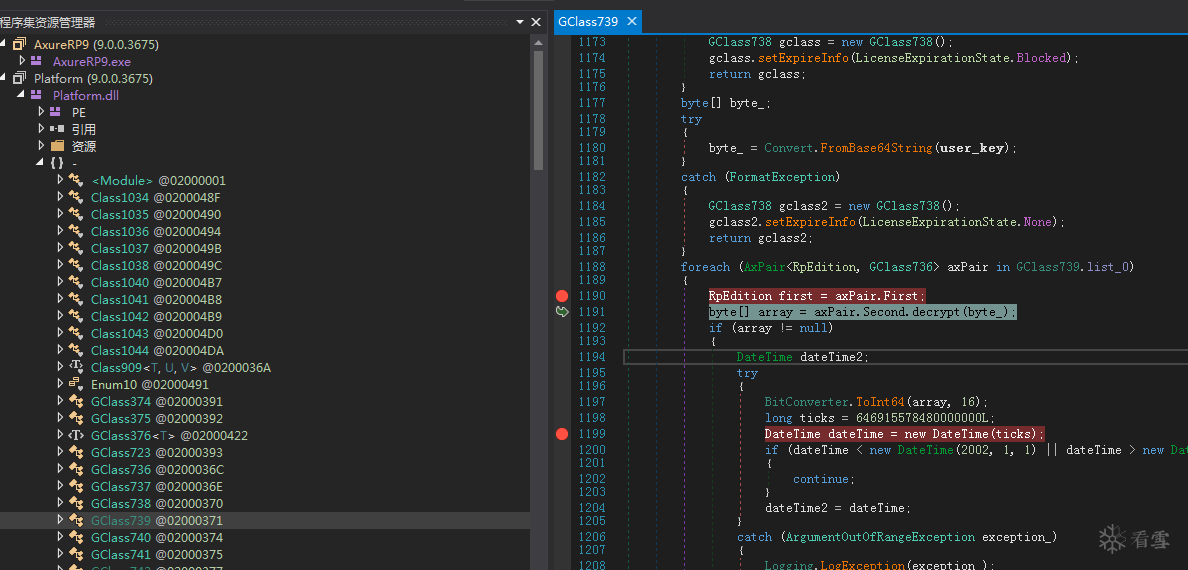Screen dimensions: 1188x570
Task: Expand the AxureRP9.exe tree node
Action: tap(23, 61)
